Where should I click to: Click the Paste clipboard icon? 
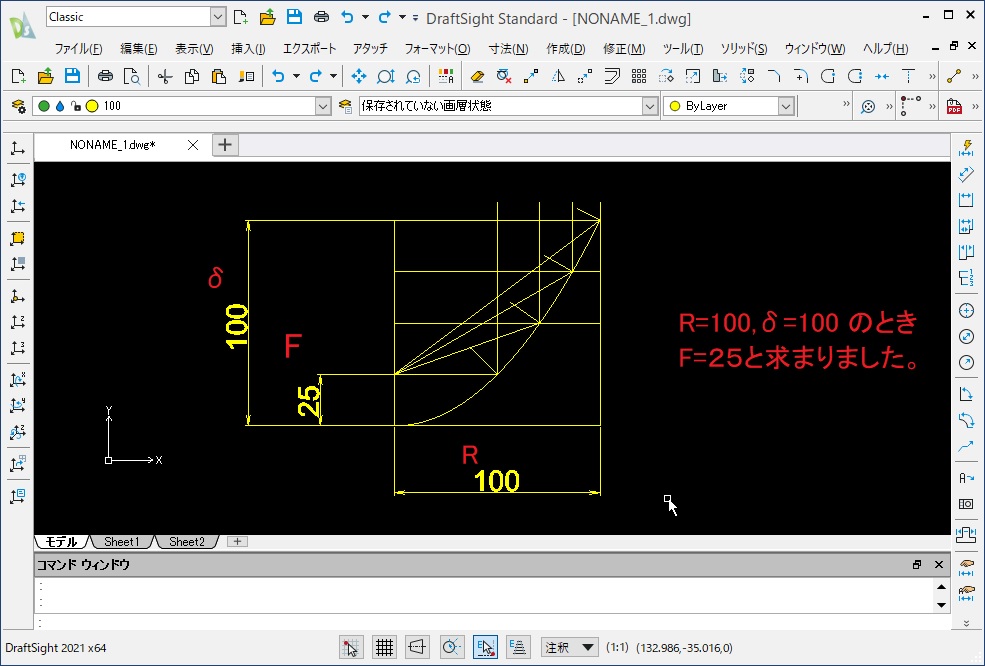pyautogui.click(x=219, y=77)
